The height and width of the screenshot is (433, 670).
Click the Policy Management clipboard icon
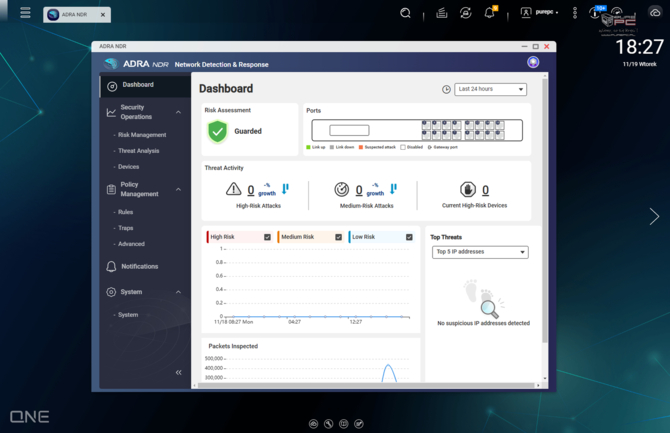[x=111, y=189]
